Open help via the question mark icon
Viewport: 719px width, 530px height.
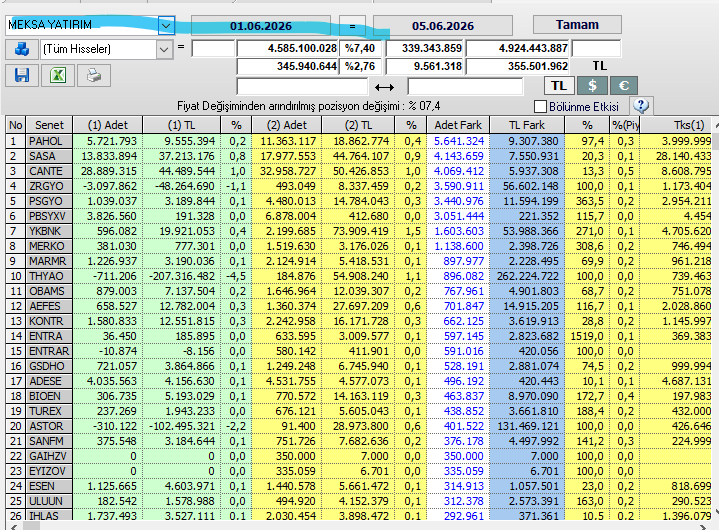click(x=641, y=106)
